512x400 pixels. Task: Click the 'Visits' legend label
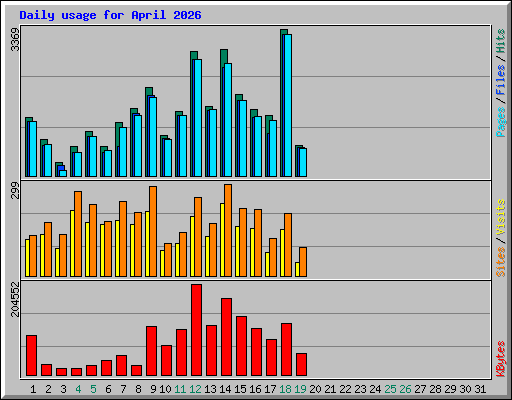point(501,218)
